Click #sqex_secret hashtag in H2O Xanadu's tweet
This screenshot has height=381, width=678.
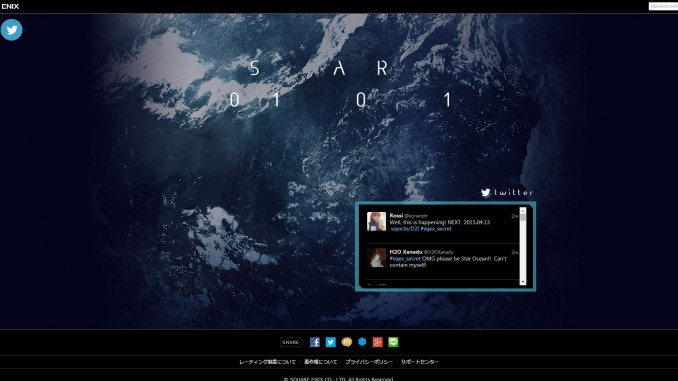tap(405, 259)
